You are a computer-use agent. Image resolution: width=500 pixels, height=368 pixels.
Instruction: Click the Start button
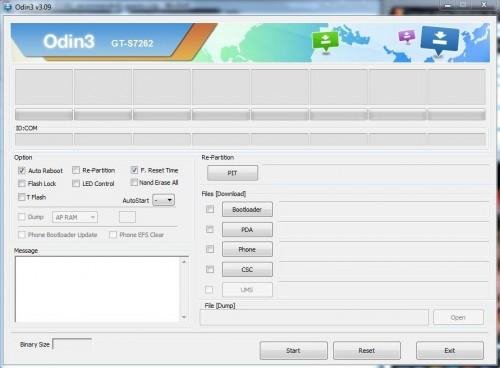click(x=293, y=350)
